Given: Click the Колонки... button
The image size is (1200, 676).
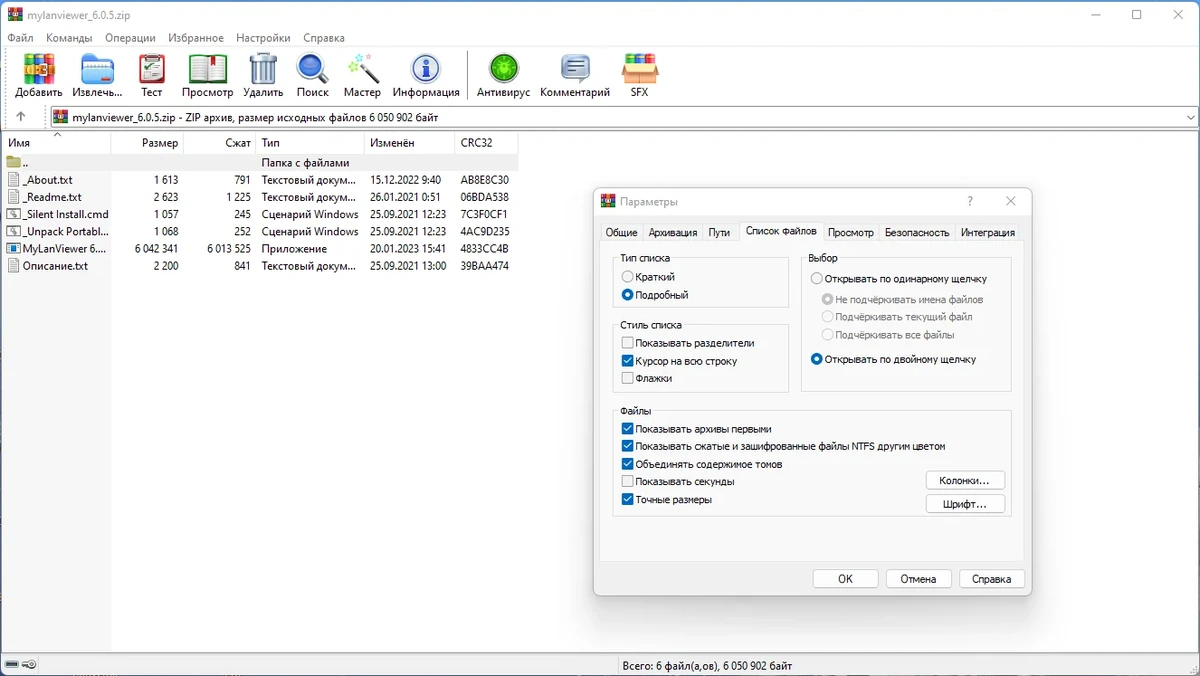Looking at the screenshot, I should 965,481.
